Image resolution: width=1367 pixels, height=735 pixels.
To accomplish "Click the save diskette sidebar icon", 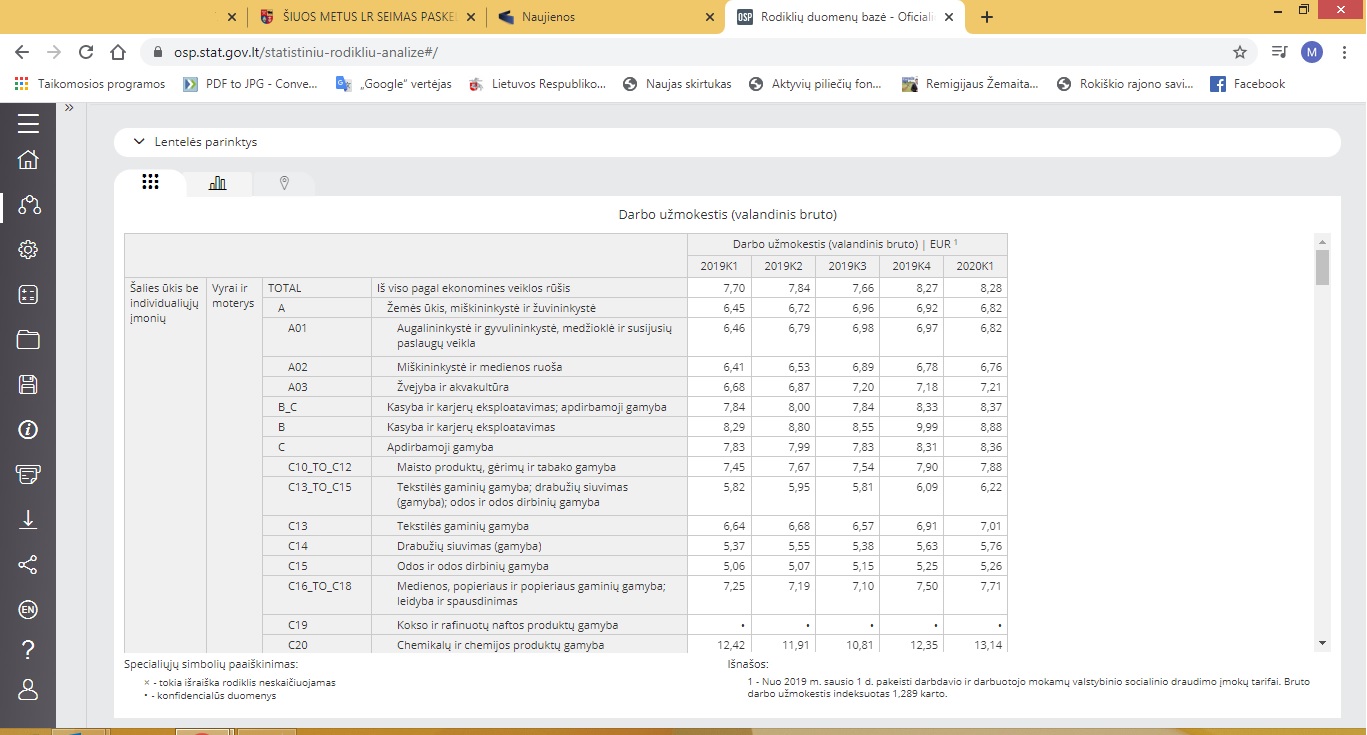I will point(28,385).
